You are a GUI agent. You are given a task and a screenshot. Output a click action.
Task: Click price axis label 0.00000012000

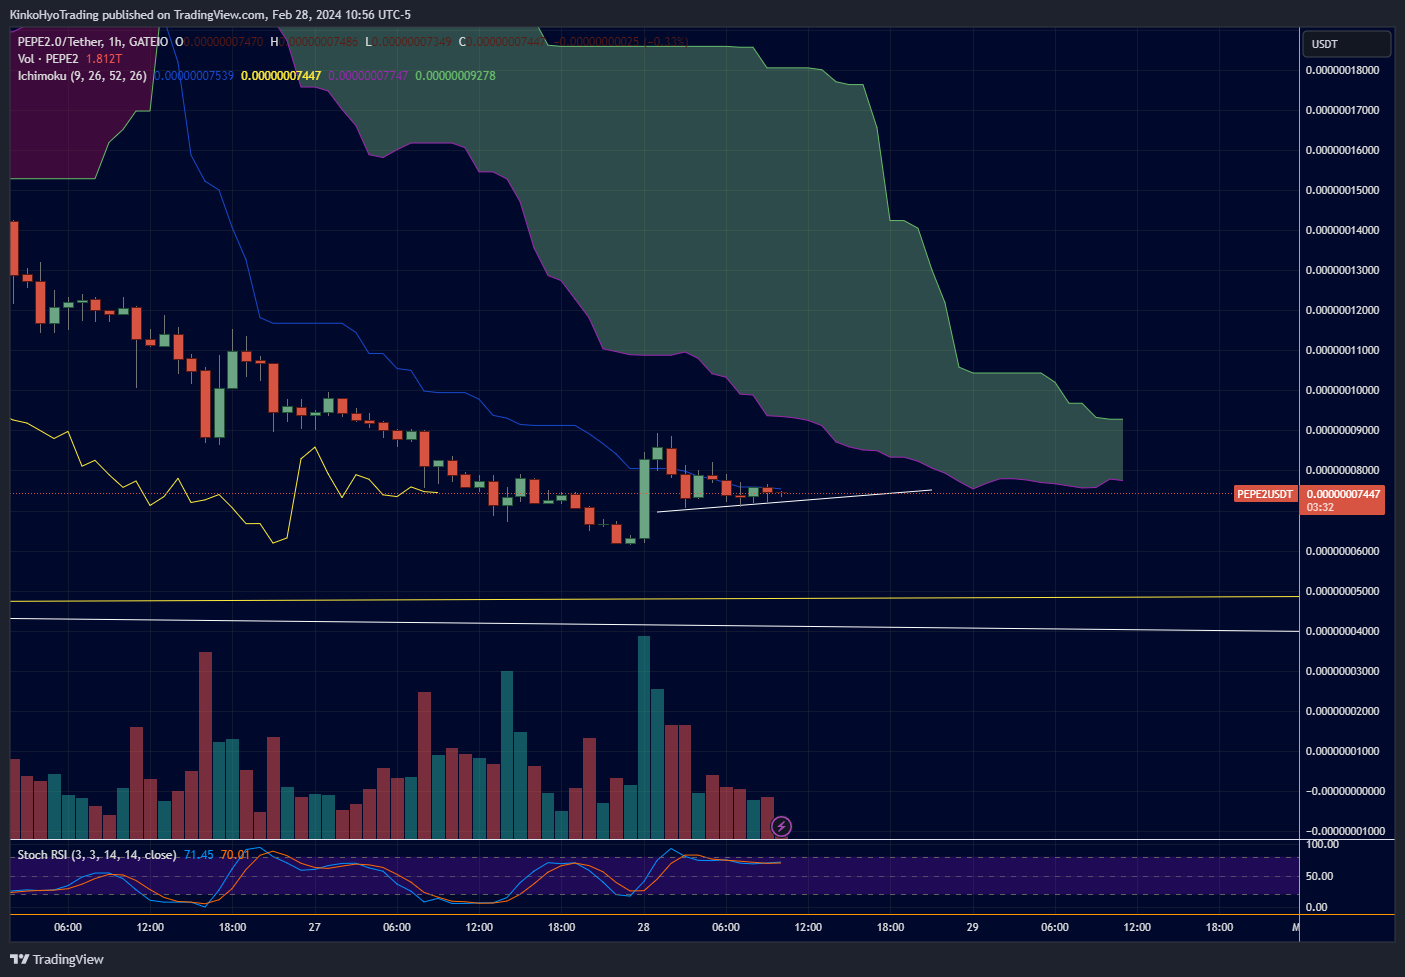click(1342, 310)
